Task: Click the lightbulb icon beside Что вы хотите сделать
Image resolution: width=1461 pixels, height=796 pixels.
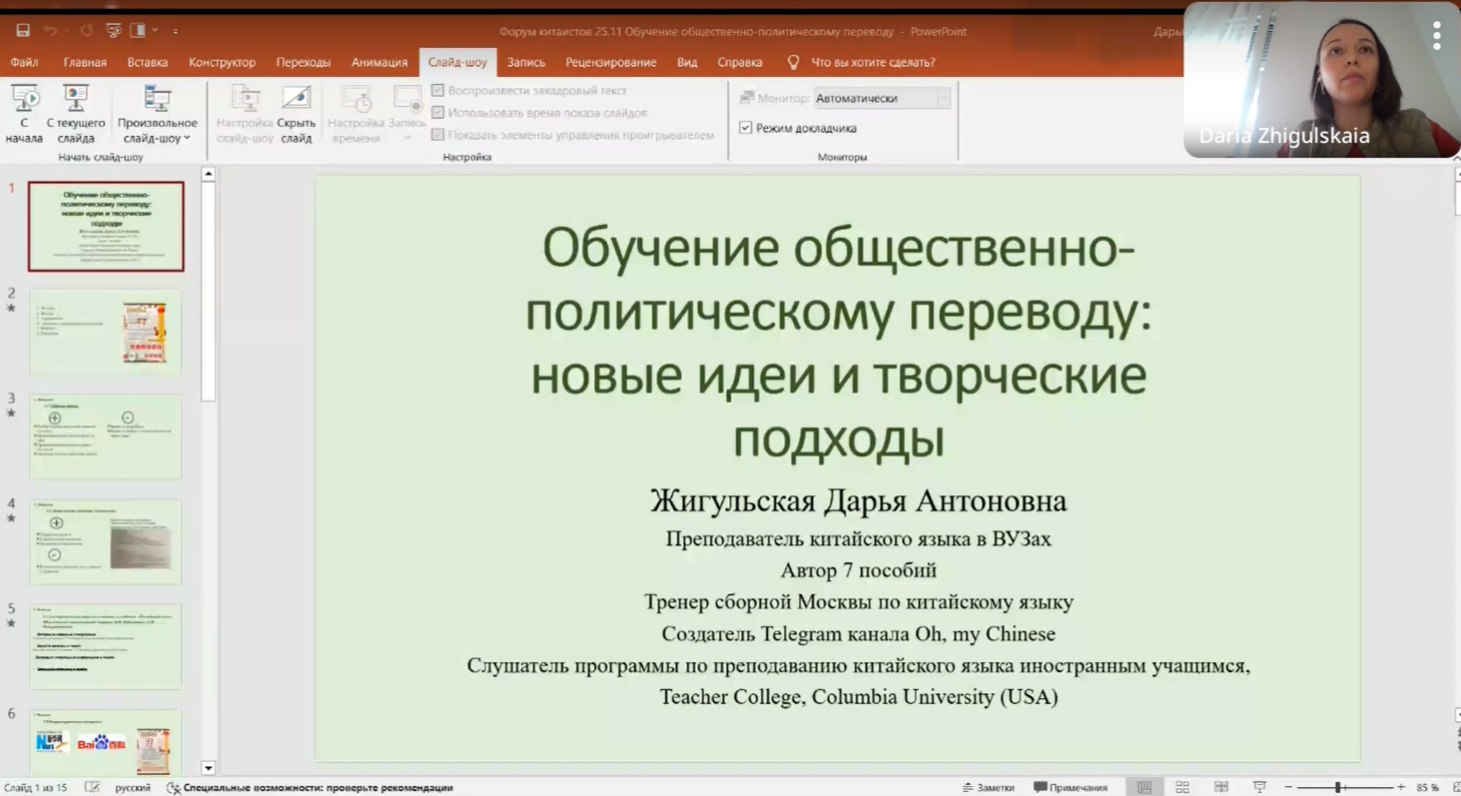Action: [x=793, y=62]
